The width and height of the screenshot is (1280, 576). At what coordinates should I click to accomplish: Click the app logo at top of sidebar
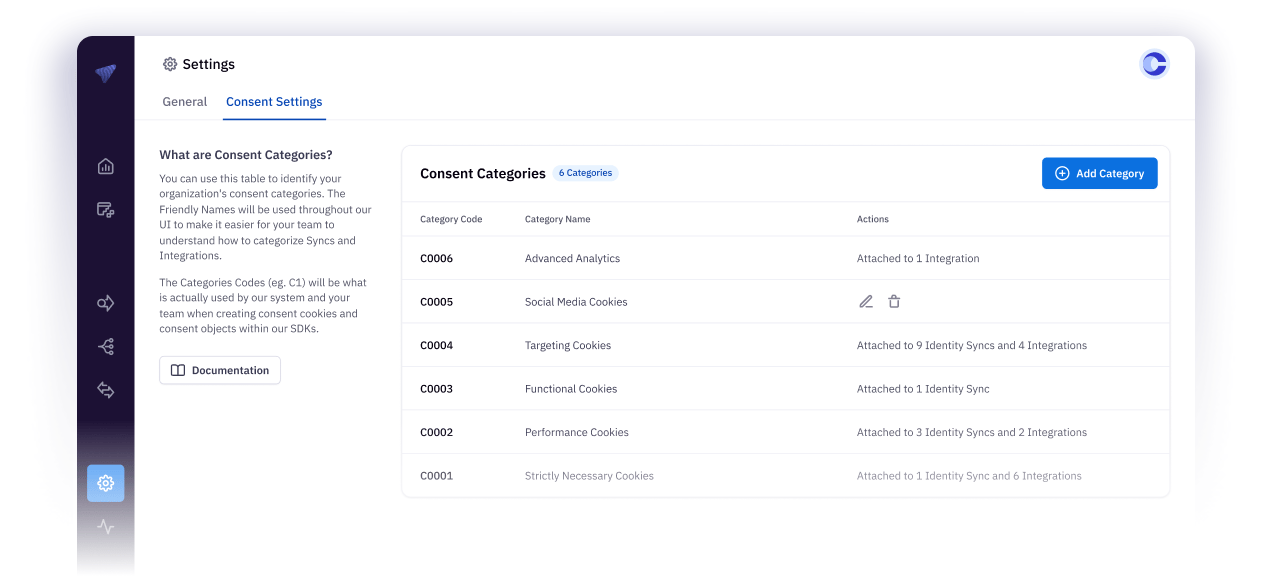click(x=106, y=73)
